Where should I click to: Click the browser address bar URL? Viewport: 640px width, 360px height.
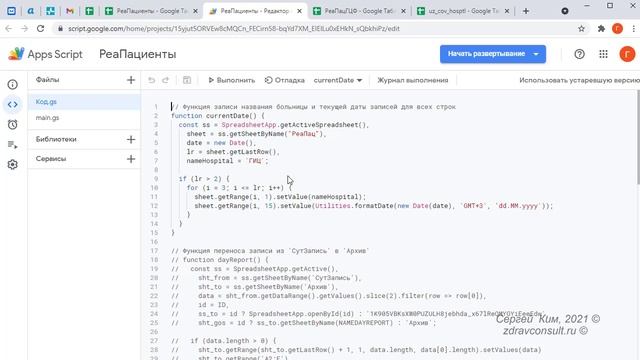click(x=233, y=29)
